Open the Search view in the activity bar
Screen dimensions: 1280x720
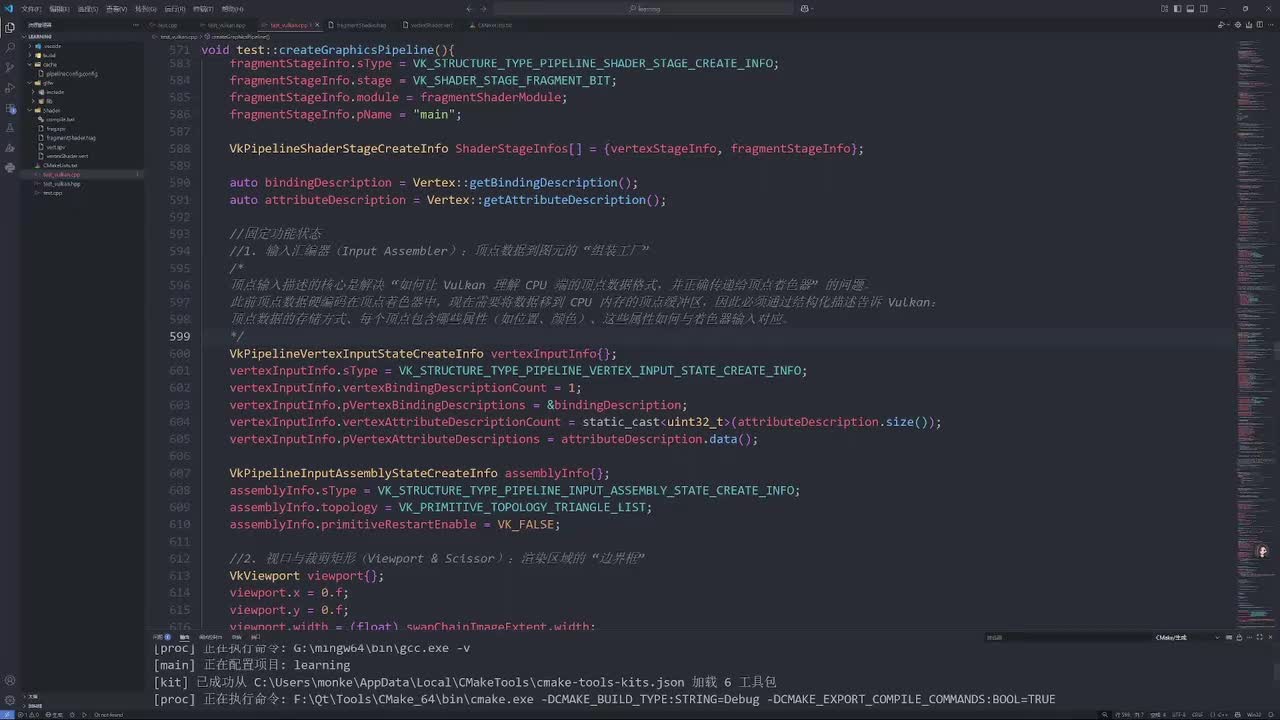(x=10, y=47)
